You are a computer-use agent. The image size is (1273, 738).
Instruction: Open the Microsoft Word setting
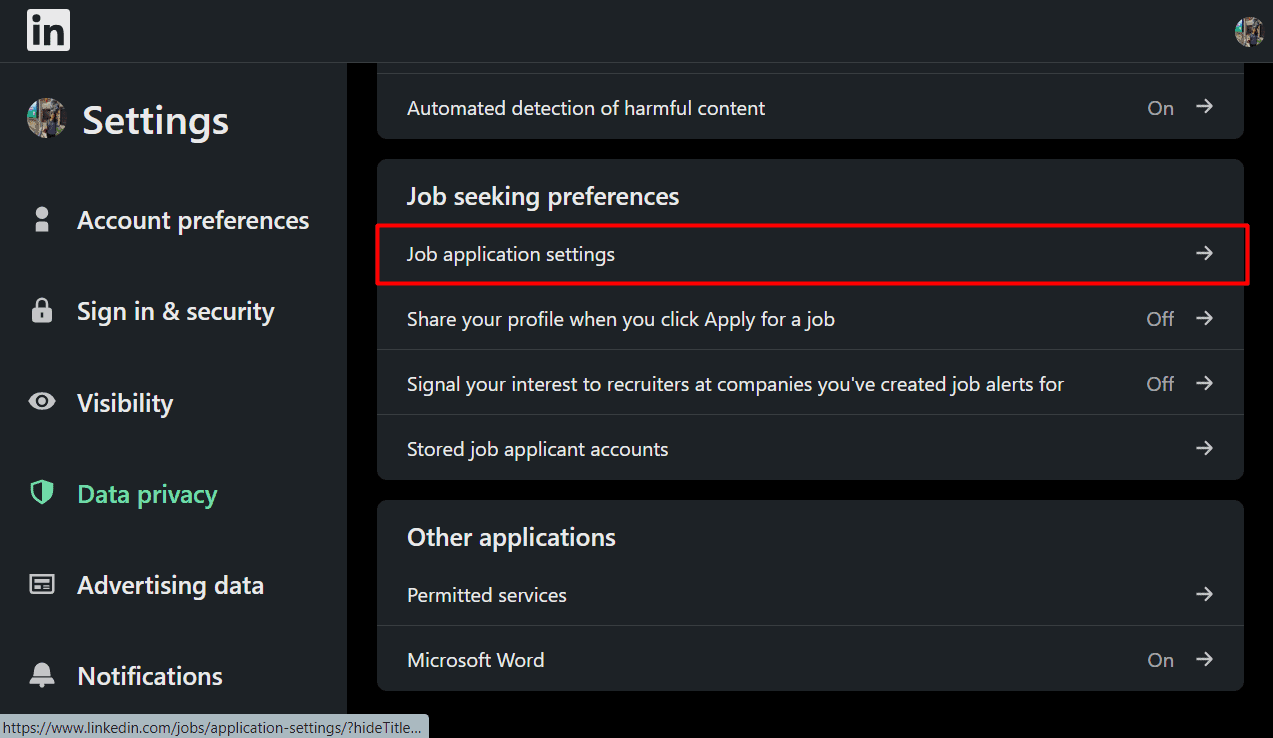(x=810, y=660)
